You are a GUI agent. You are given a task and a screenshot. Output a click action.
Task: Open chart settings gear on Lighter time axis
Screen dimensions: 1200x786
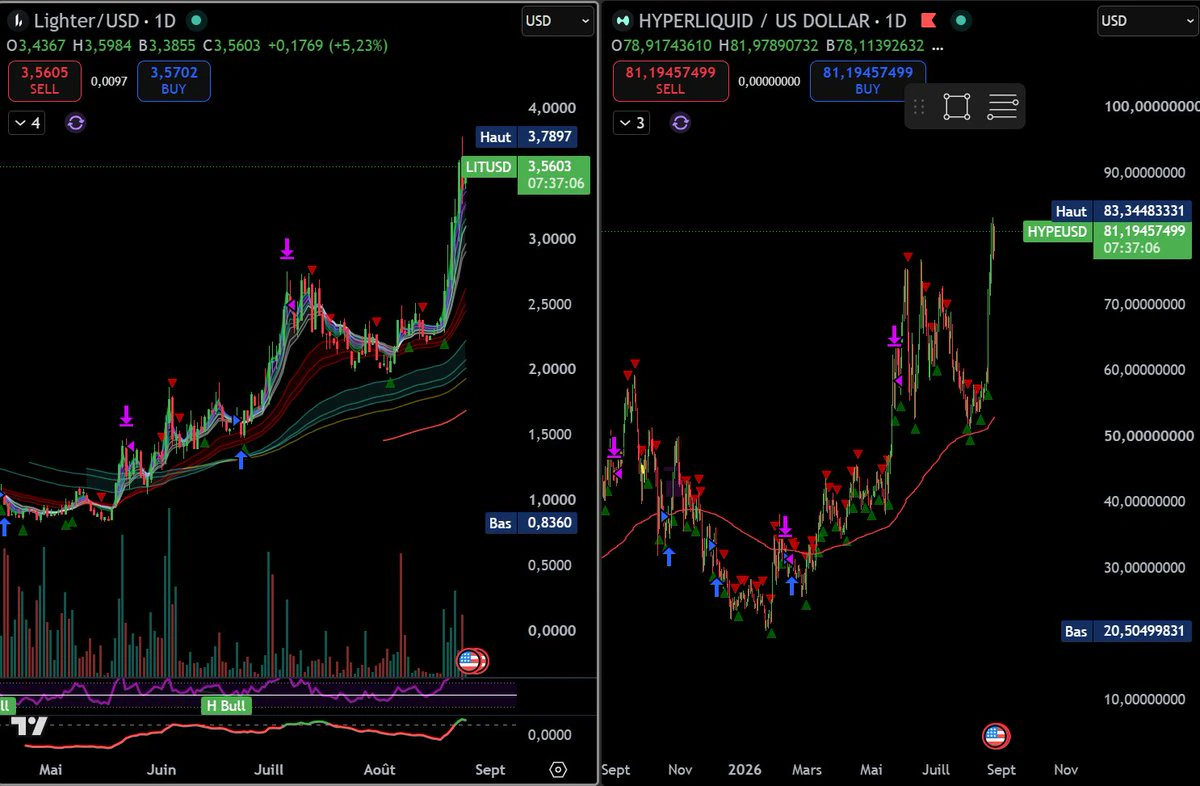coord(558,769)
